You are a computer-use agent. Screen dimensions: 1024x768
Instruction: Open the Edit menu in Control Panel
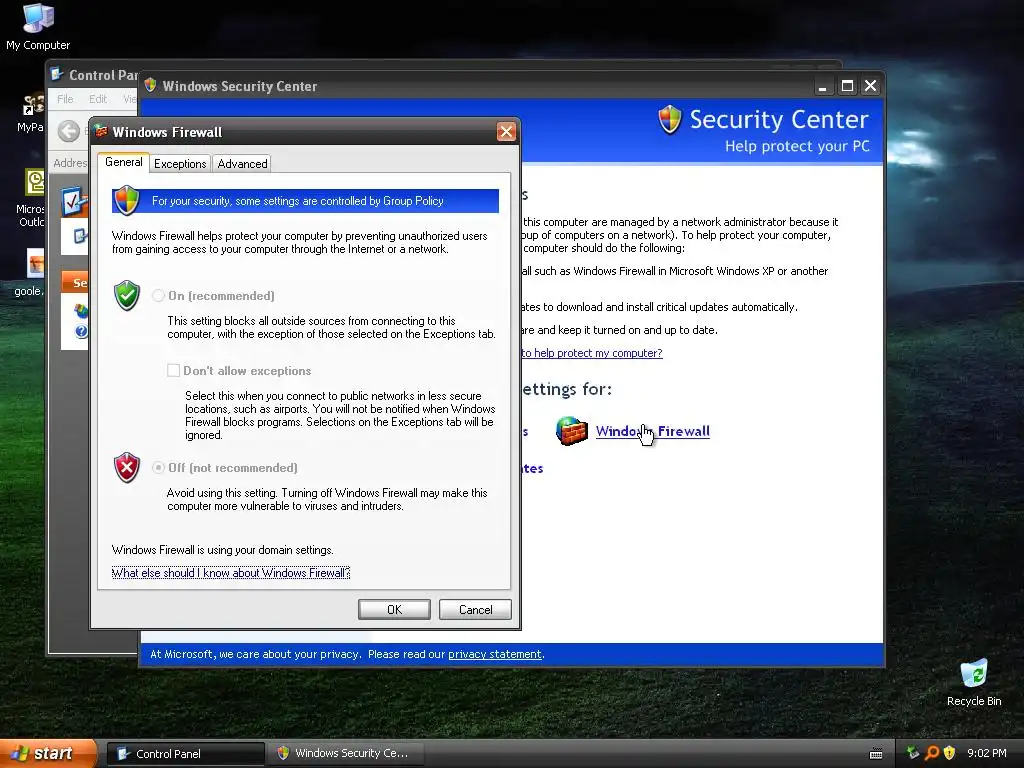pyautogui.click(x=98, y=99)
